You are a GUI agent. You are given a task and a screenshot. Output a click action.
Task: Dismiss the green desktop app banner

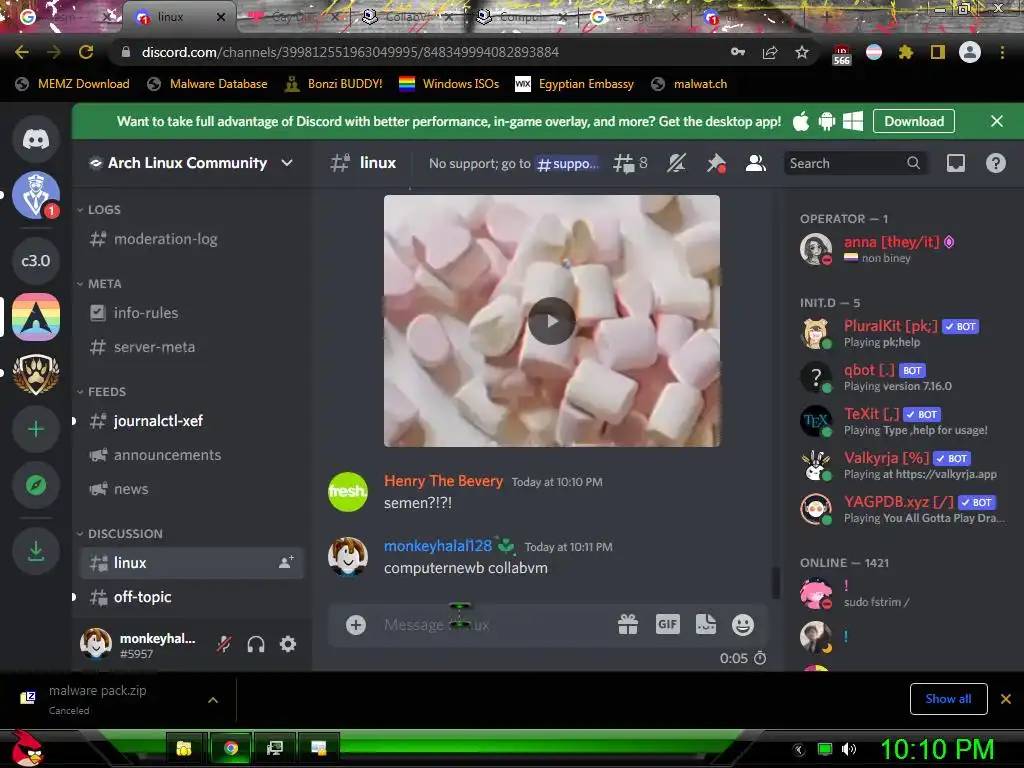pos(997,121)
